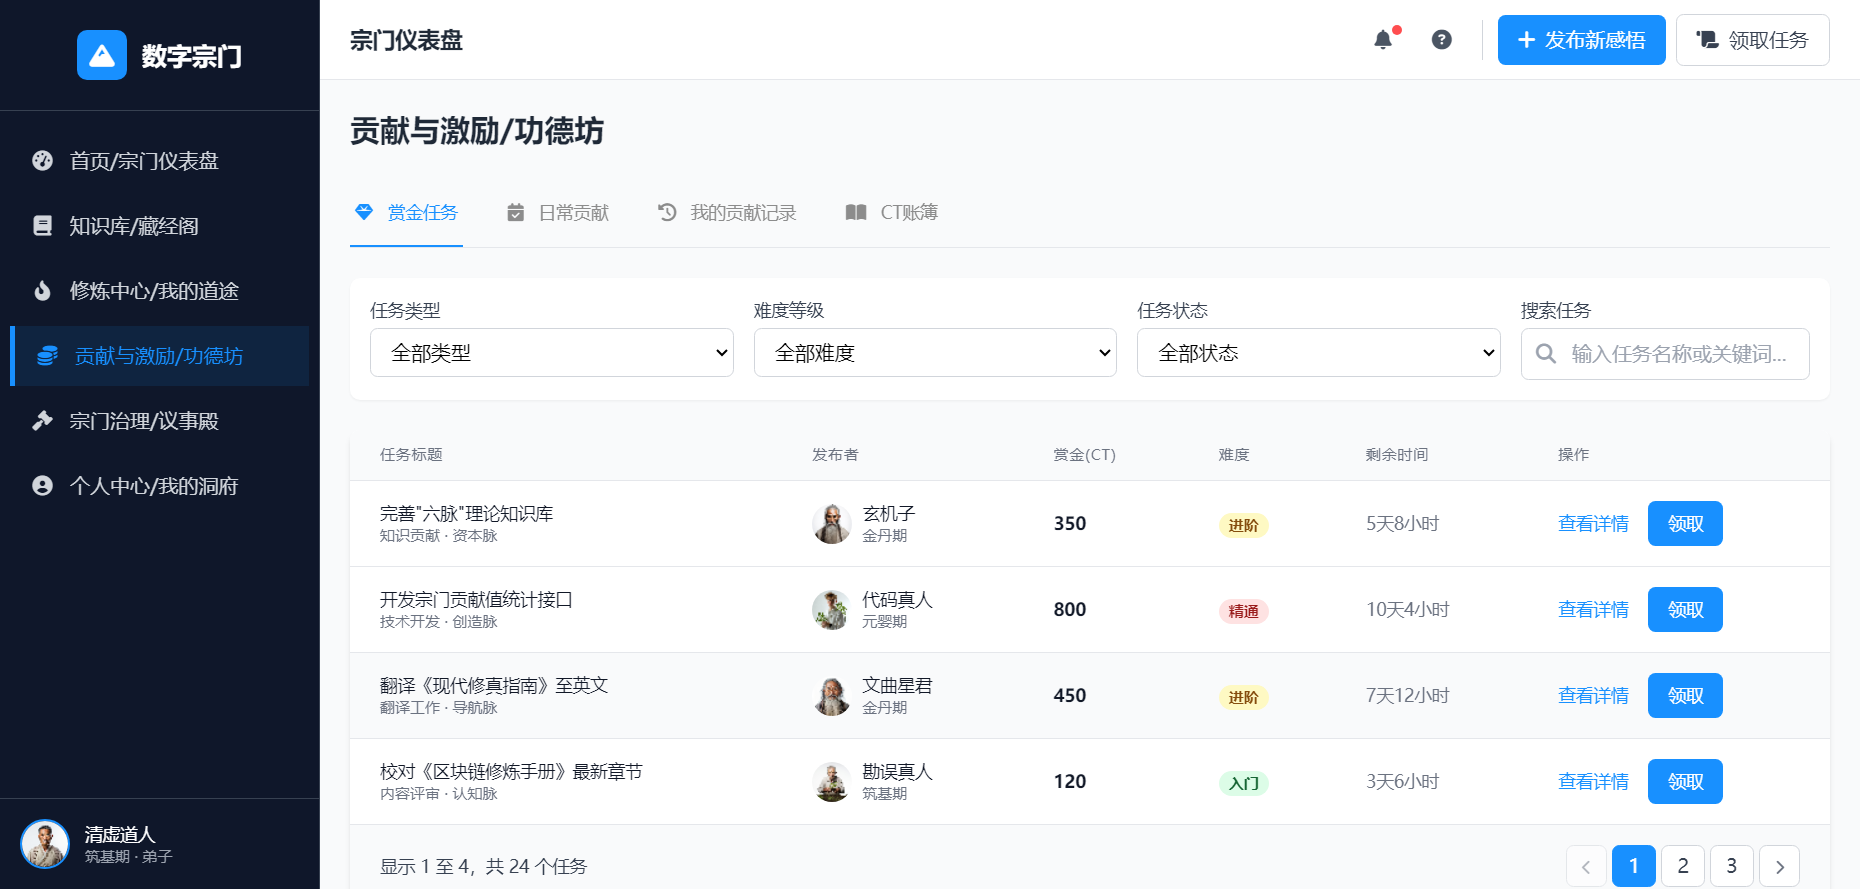Click the coins icon beside 贡献与激励/功德坊
Screen dimensions: 1860x889
(47, 355)
